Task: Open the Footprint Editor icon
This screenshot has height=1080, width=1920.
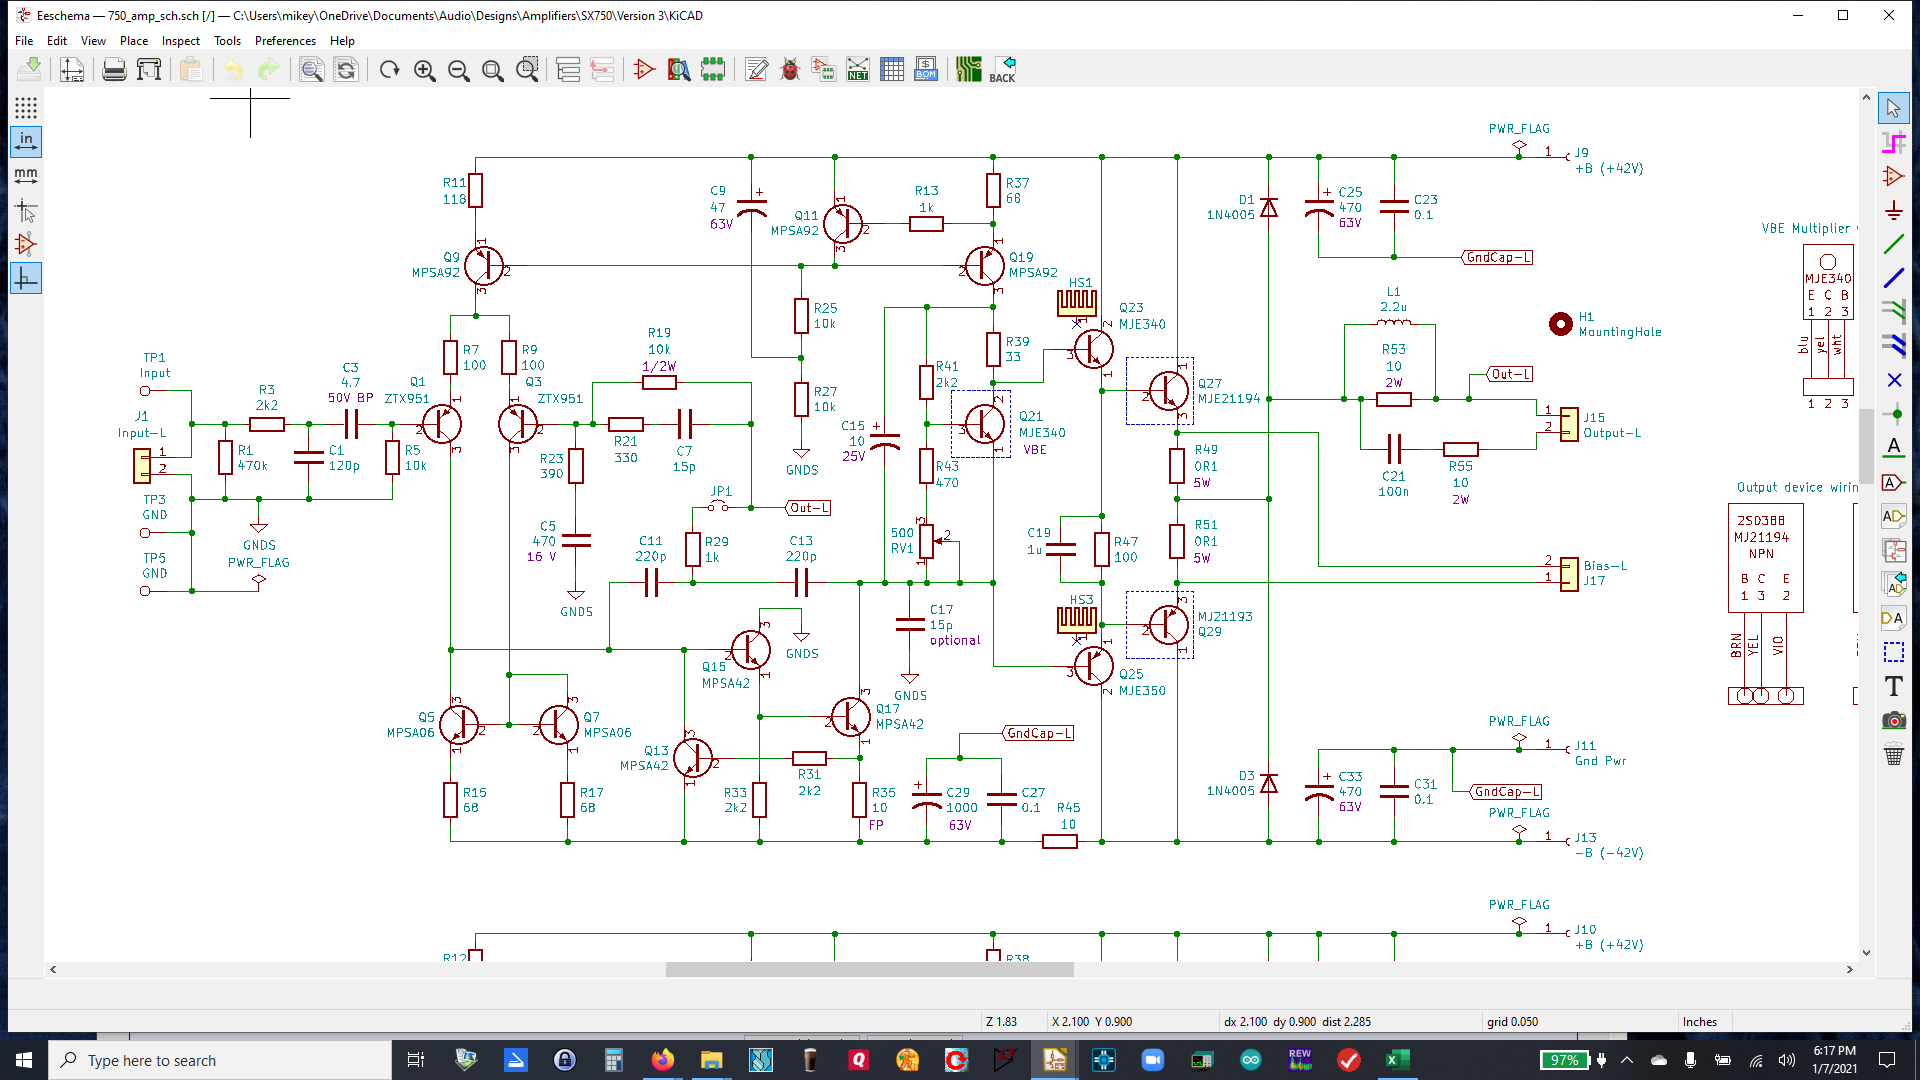Action: 713,69
